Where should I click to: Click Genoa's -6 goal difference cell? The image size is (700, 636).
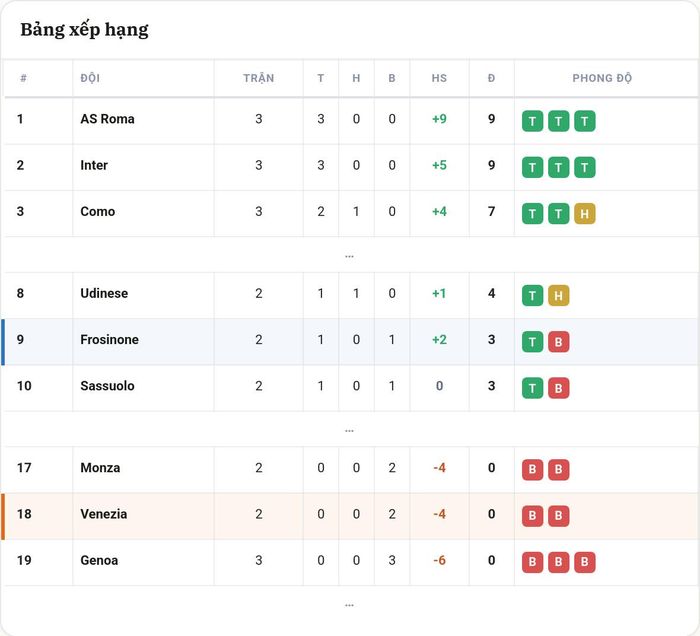439,560
